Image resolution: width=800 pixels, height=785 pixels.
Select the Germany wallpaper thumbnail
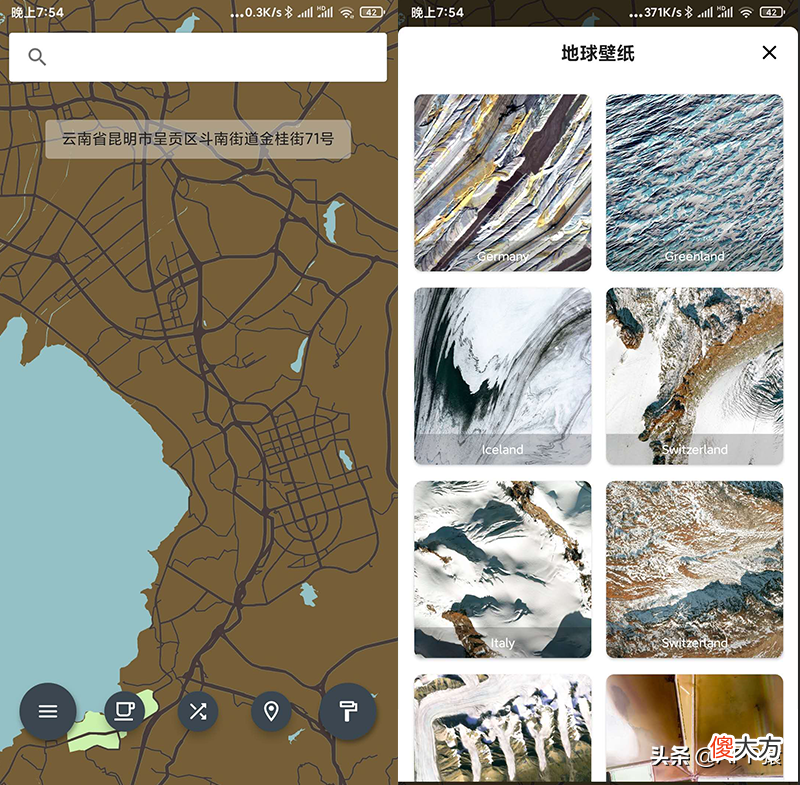(503, 183)
